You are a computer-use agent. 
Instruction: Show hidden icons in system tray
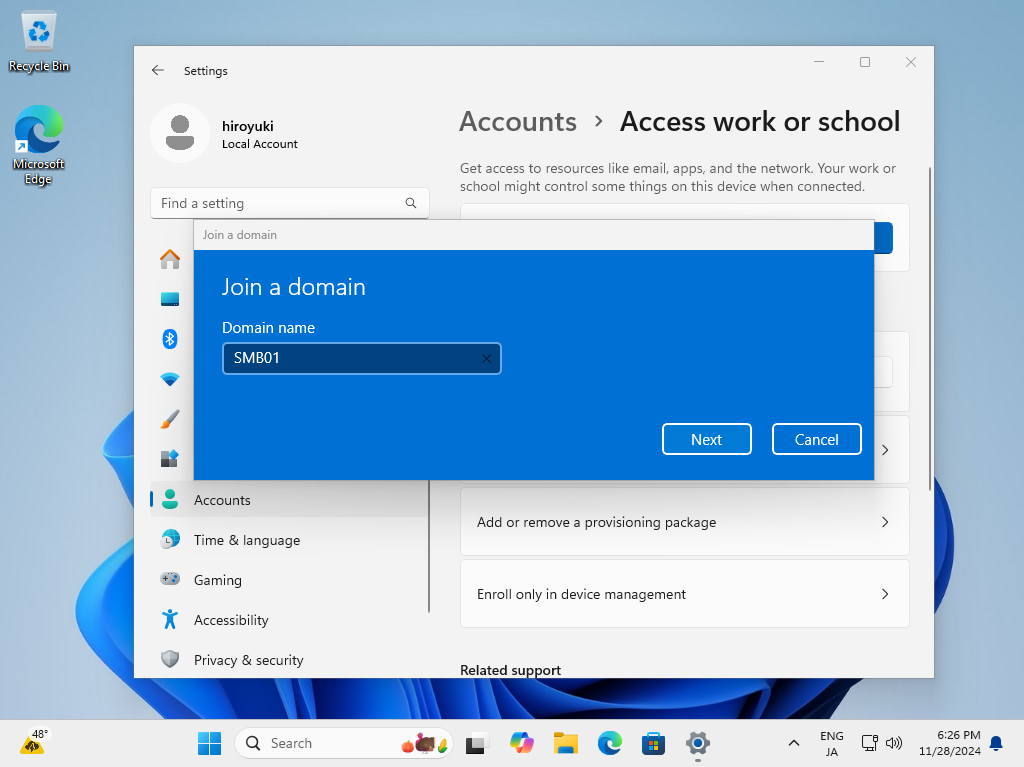794,743
